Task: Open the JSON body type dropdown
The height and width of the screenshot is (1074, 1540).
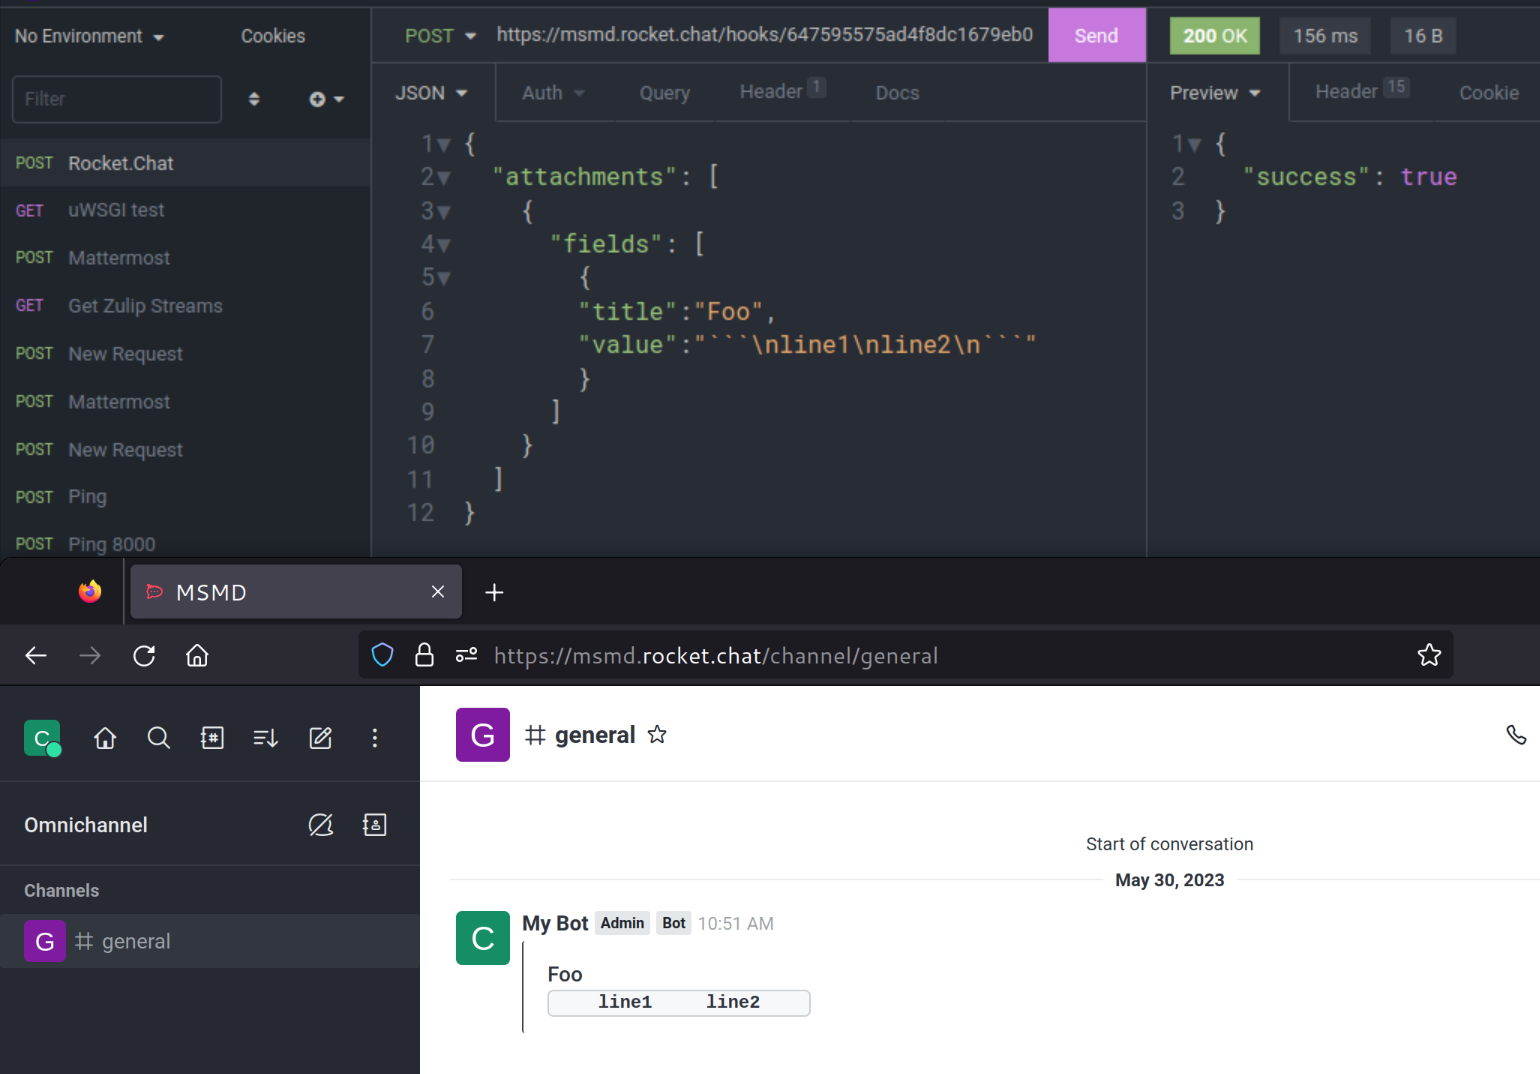Action: (430, 92)
